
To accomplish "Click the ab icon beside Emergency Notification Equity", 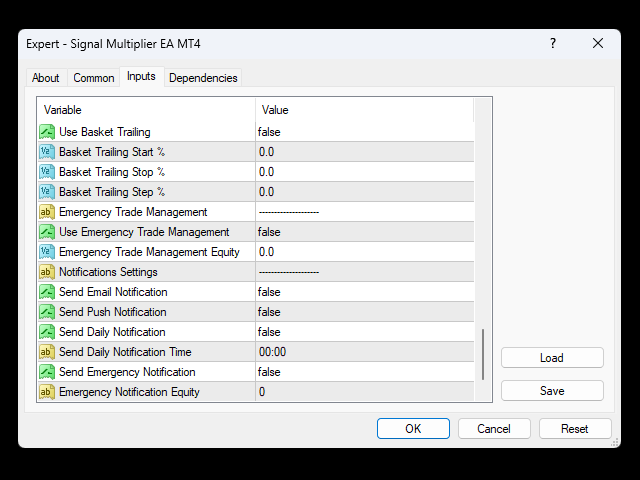I will point(47,392).
